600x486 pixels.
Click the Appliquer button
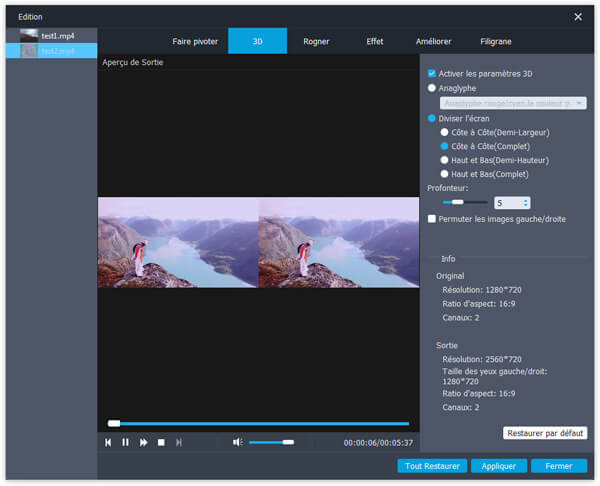(498, 466)
